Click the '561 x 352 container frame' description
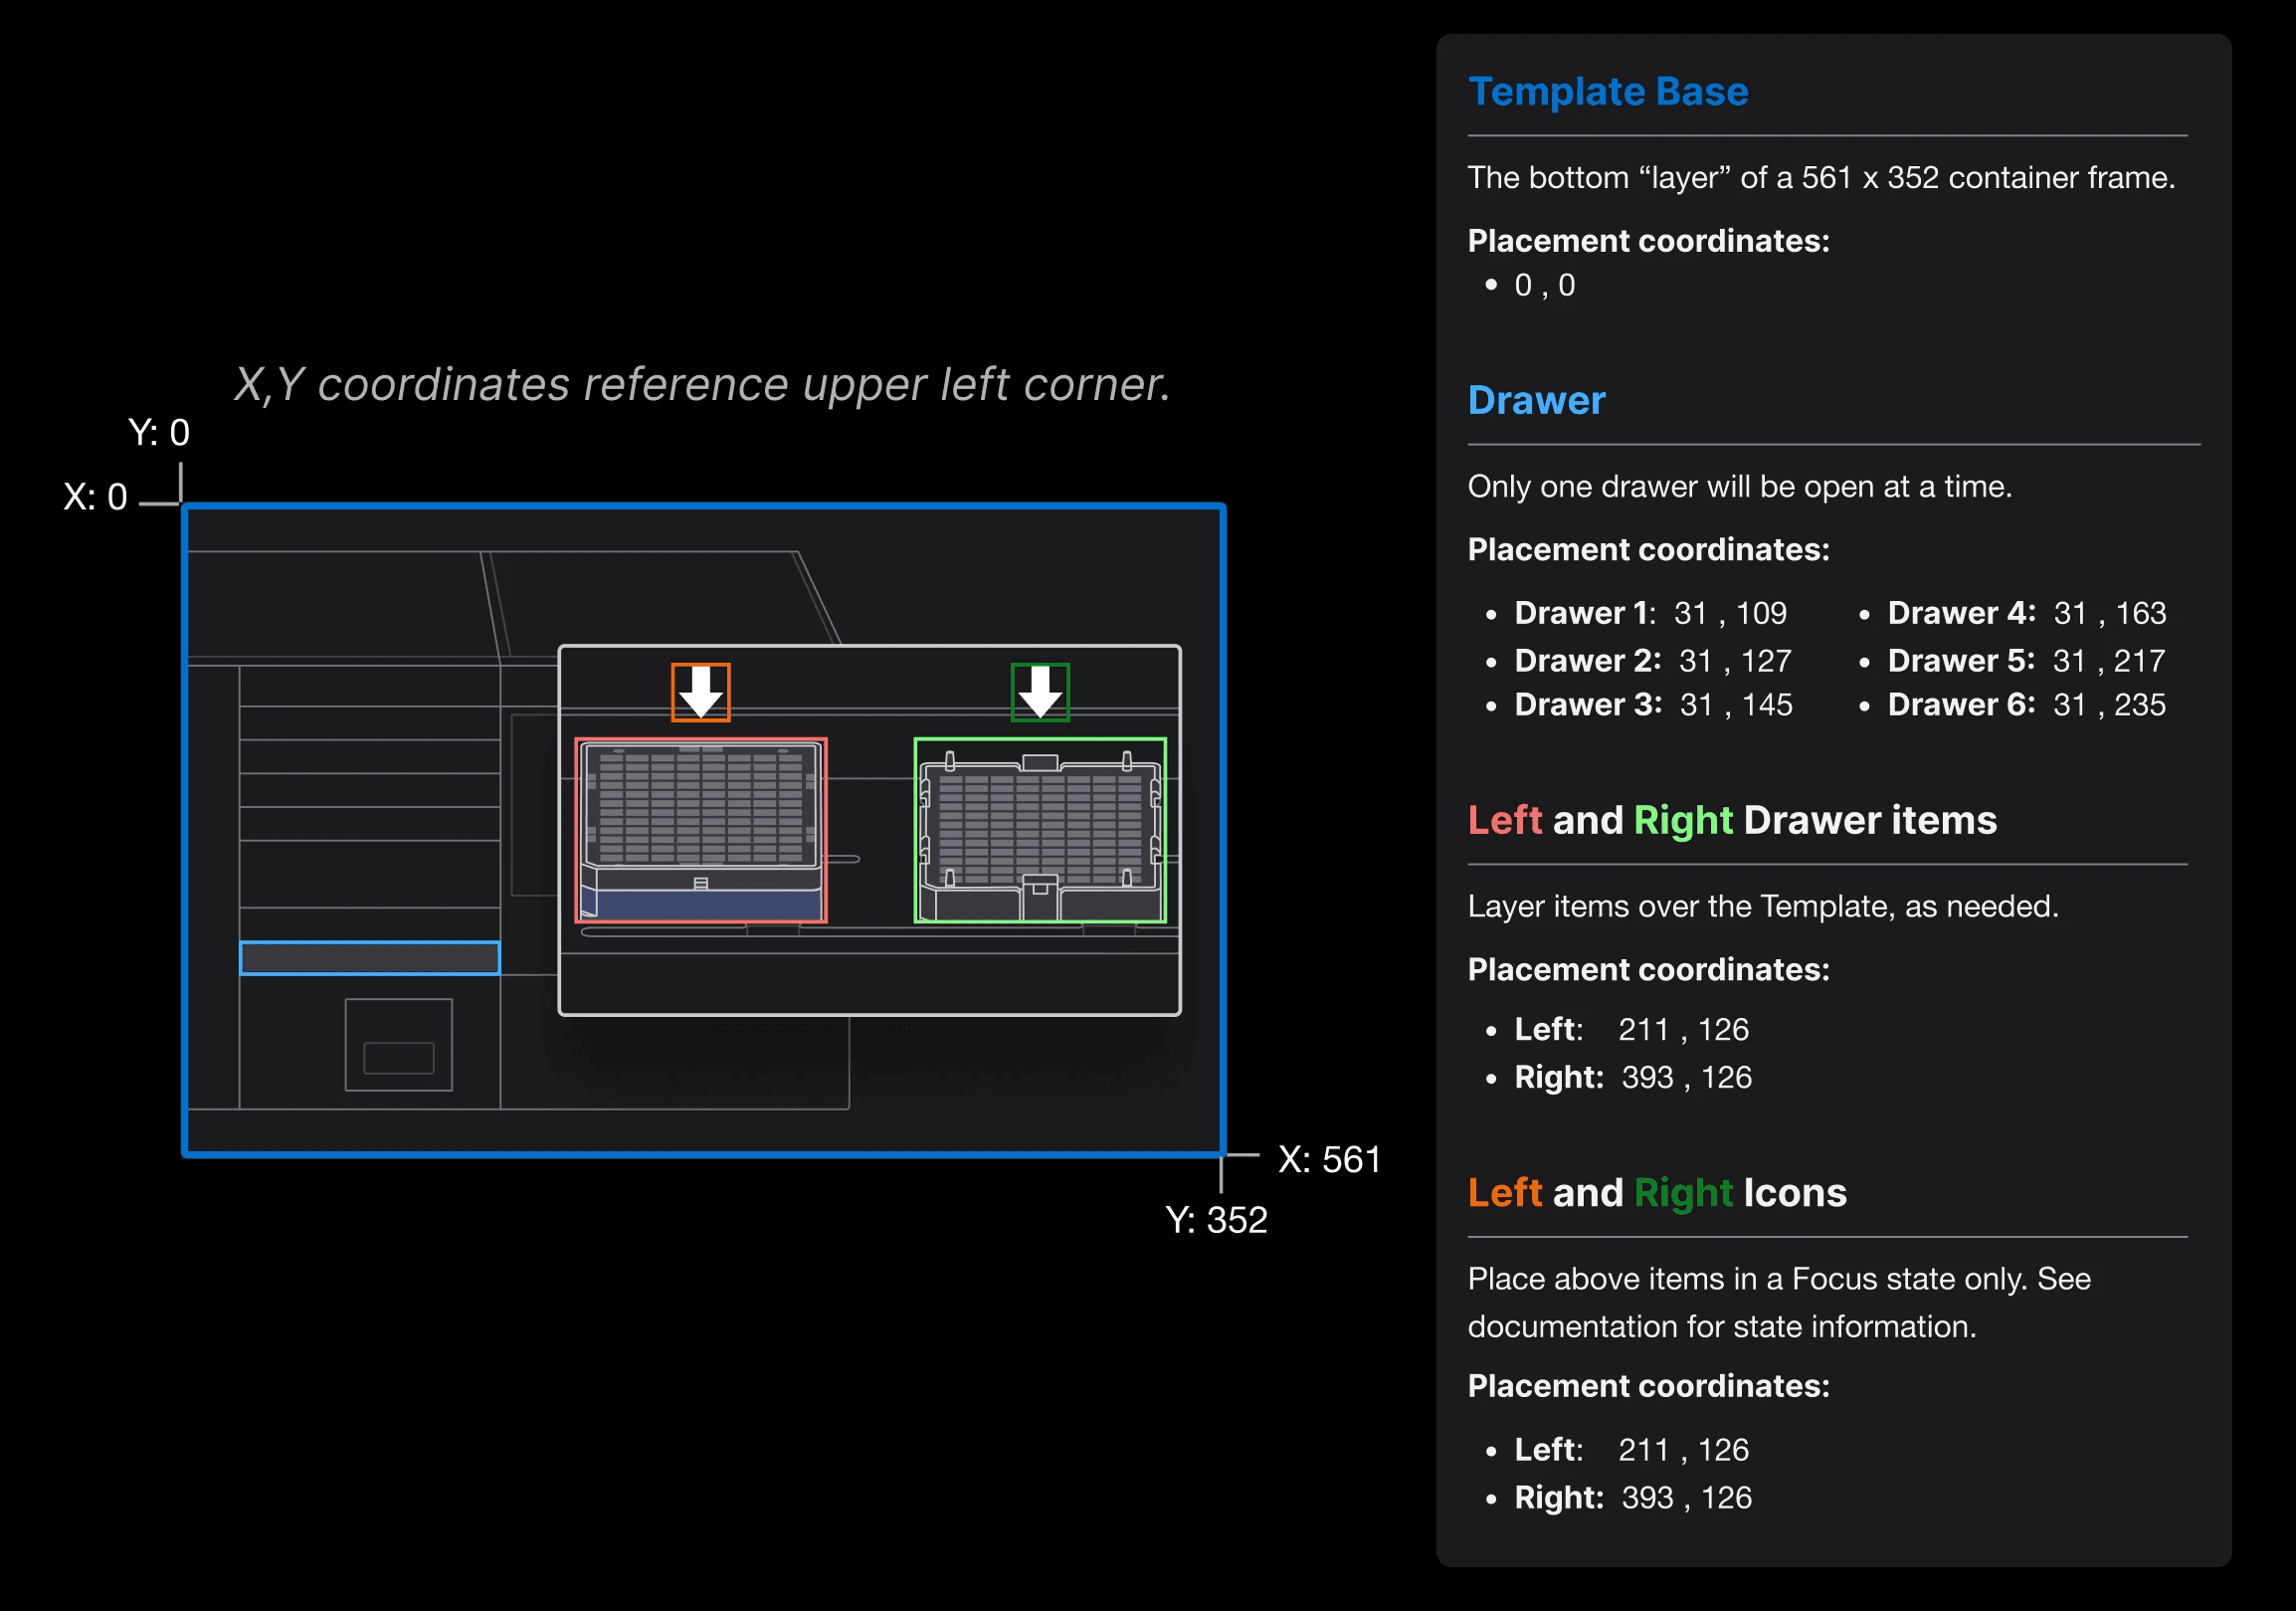This screenshot has width=2296, height=1611. pos(1821,178)
